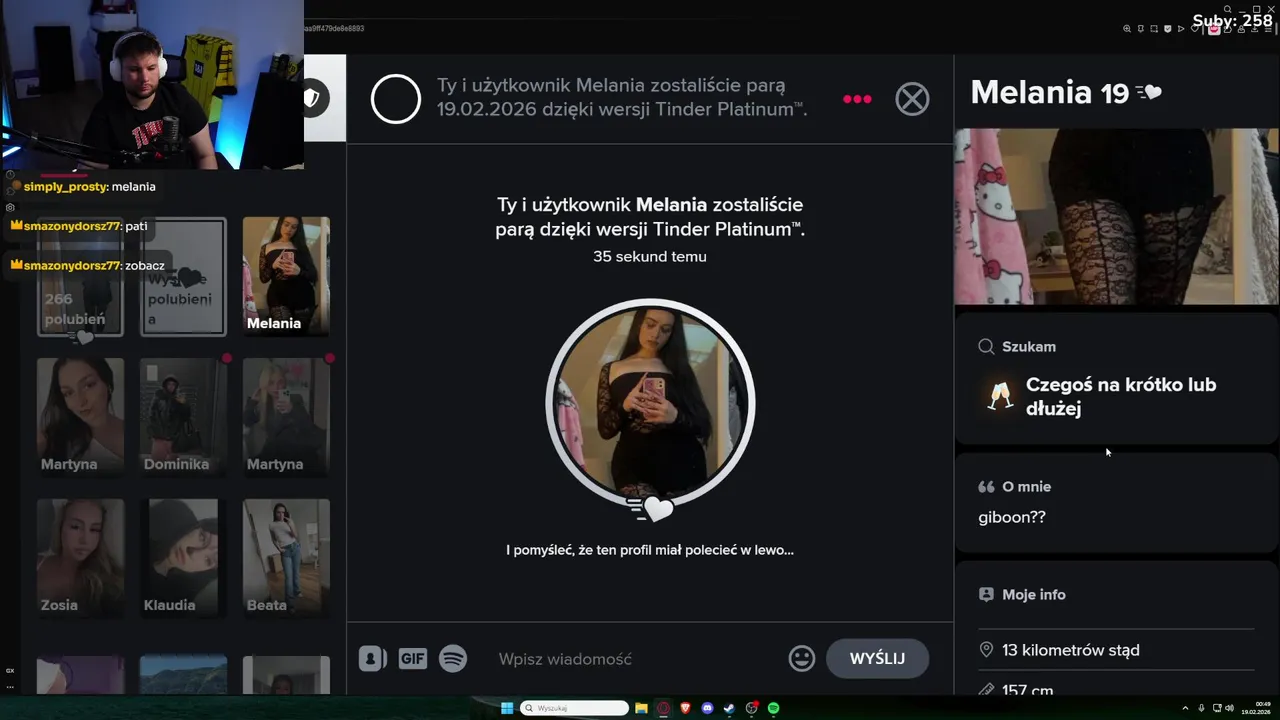Open the Beata match card
Screen dimensions: 1280x720
point(286,557)
